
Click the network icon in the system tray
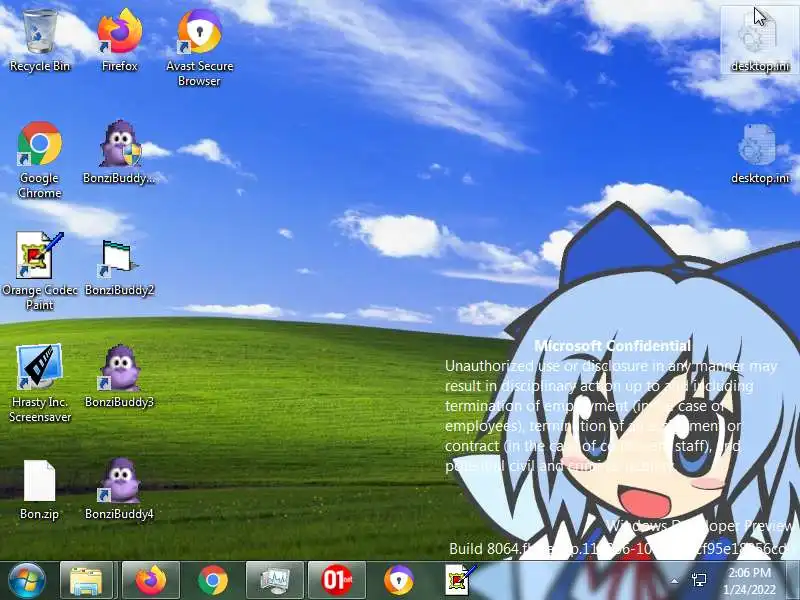click(x=699, y=580)
